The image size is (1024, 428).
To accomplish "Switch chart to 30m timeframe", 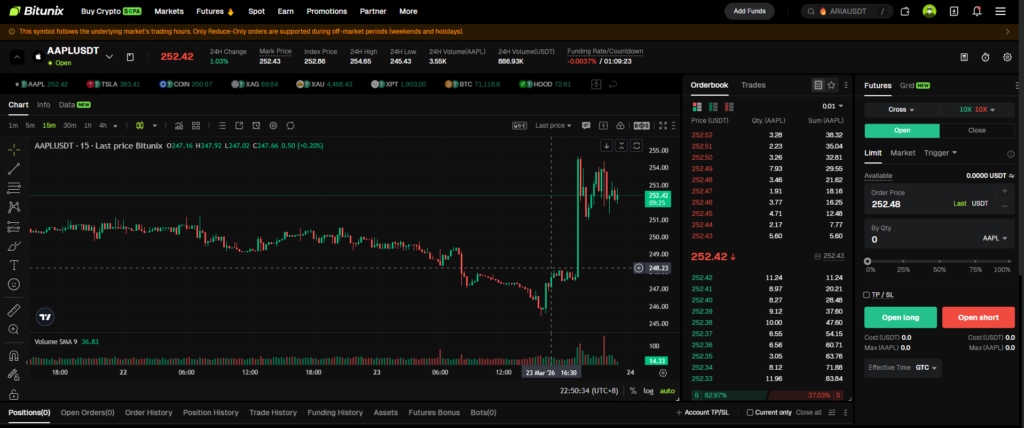I will pos(69,125).
